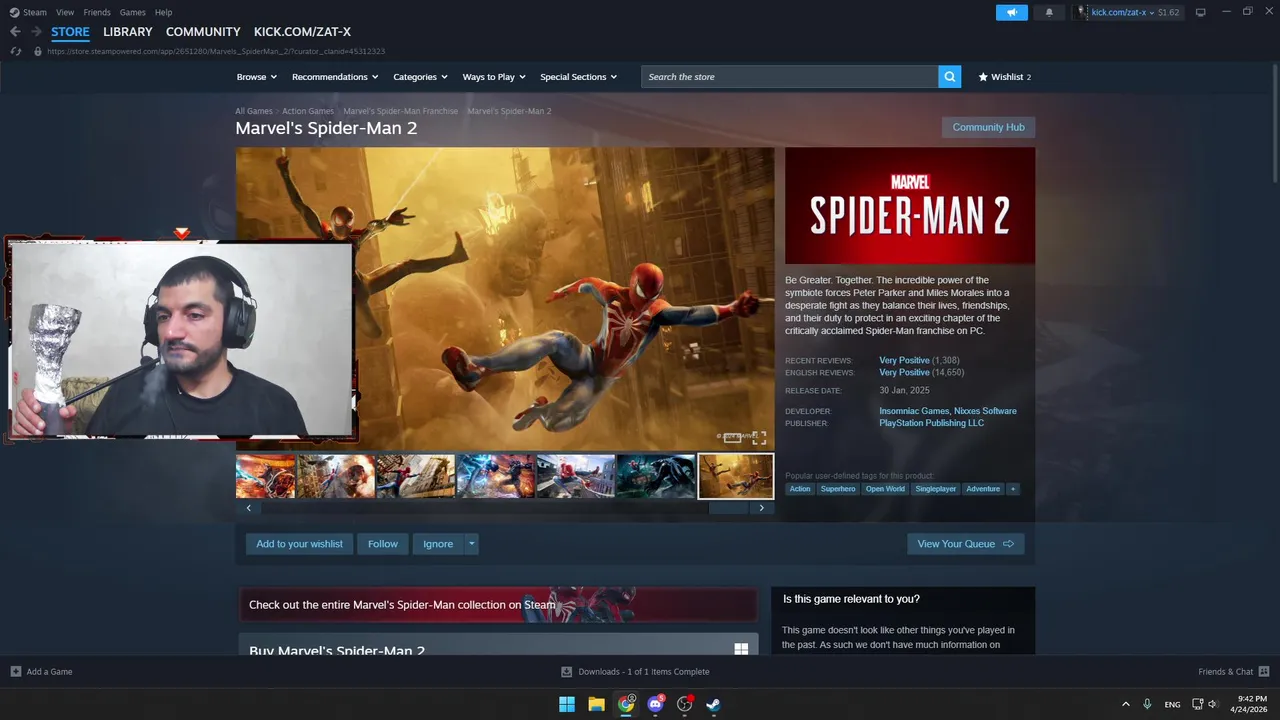Click the Add a Game plus icon

point(15,672)
